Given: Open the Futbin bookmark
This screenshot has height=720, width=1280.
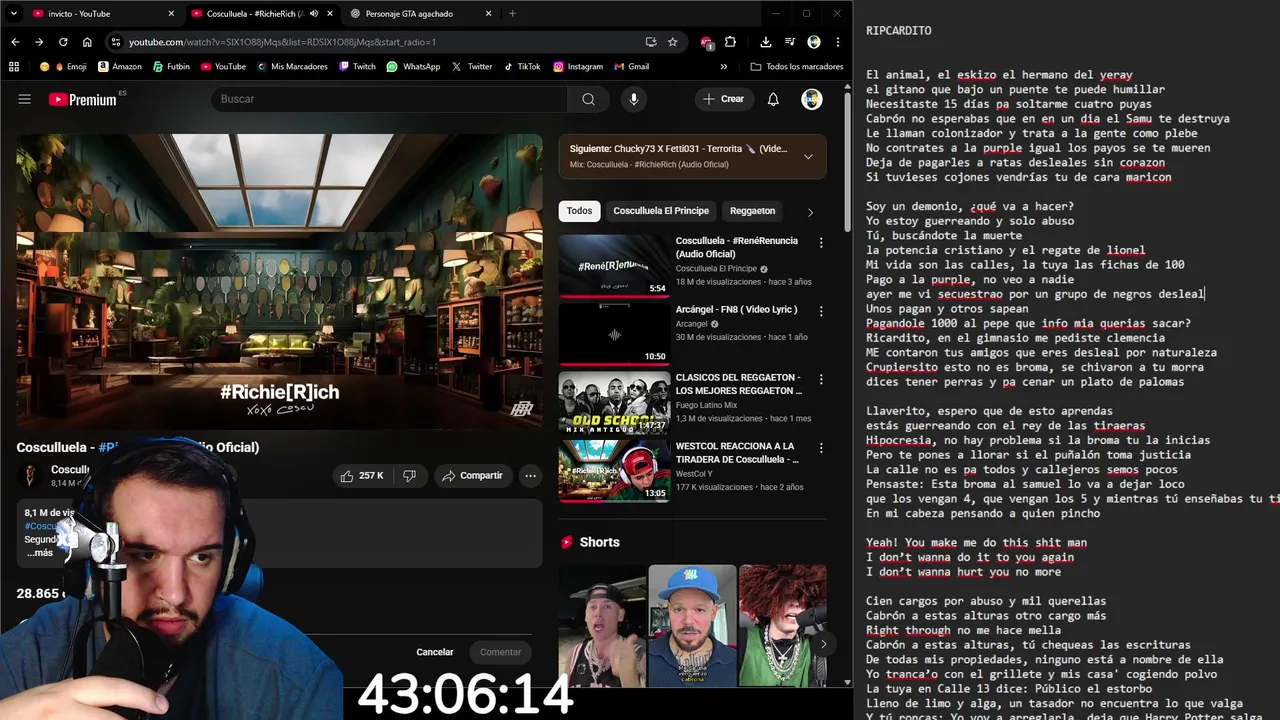Looking at the screenshot, I should (x=171, y=67).
